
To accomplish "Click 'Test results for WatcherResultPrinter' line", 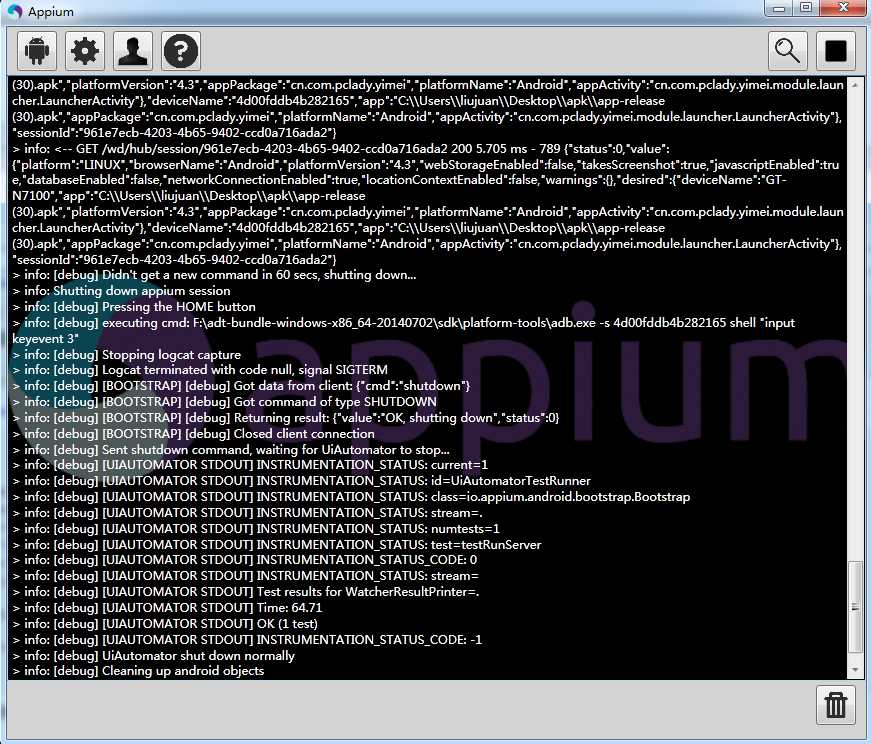I will point(246,592).
